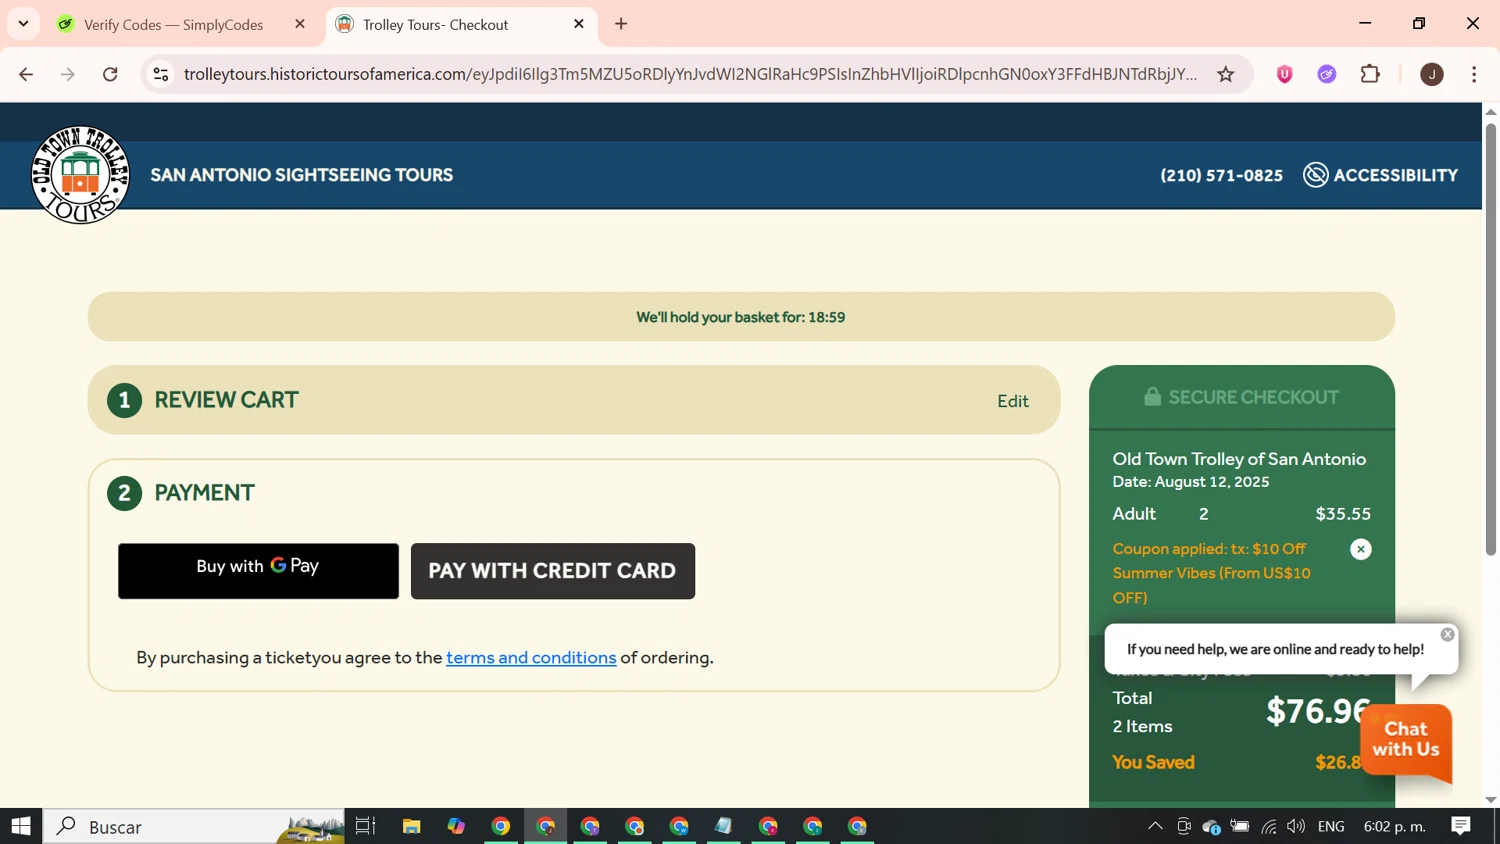Switch to Verify Codes — SimplyCodes tab
Screen dimensions: 1500x844
(x=172, y=25)
